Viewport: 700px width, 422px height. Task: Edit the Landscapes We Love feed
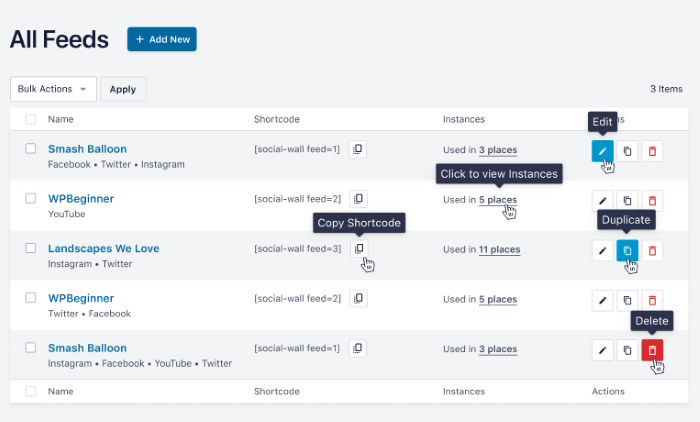603,251
